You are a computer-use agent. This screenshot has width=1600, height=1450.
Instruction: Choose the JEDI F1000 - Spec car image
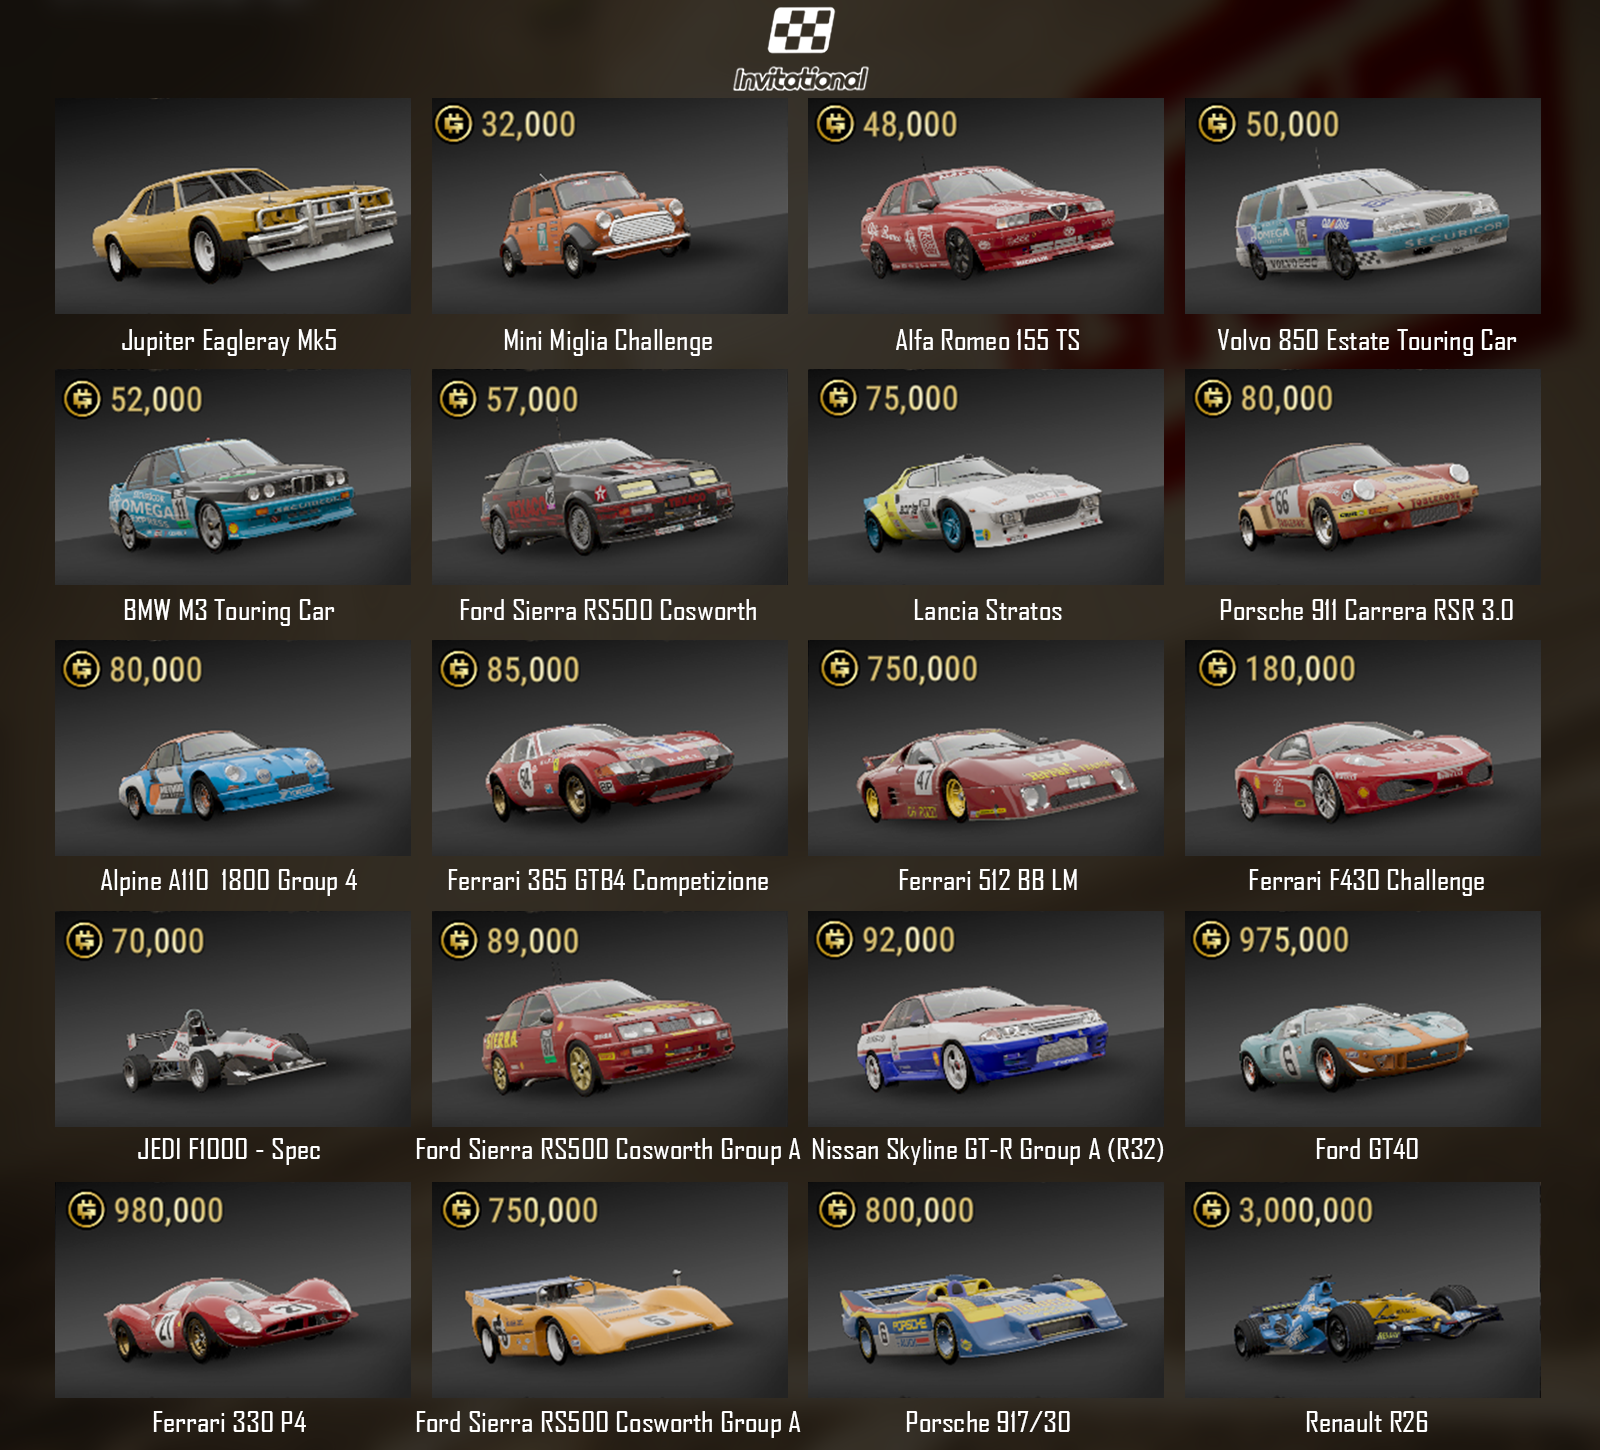(x=233, y=1019)
